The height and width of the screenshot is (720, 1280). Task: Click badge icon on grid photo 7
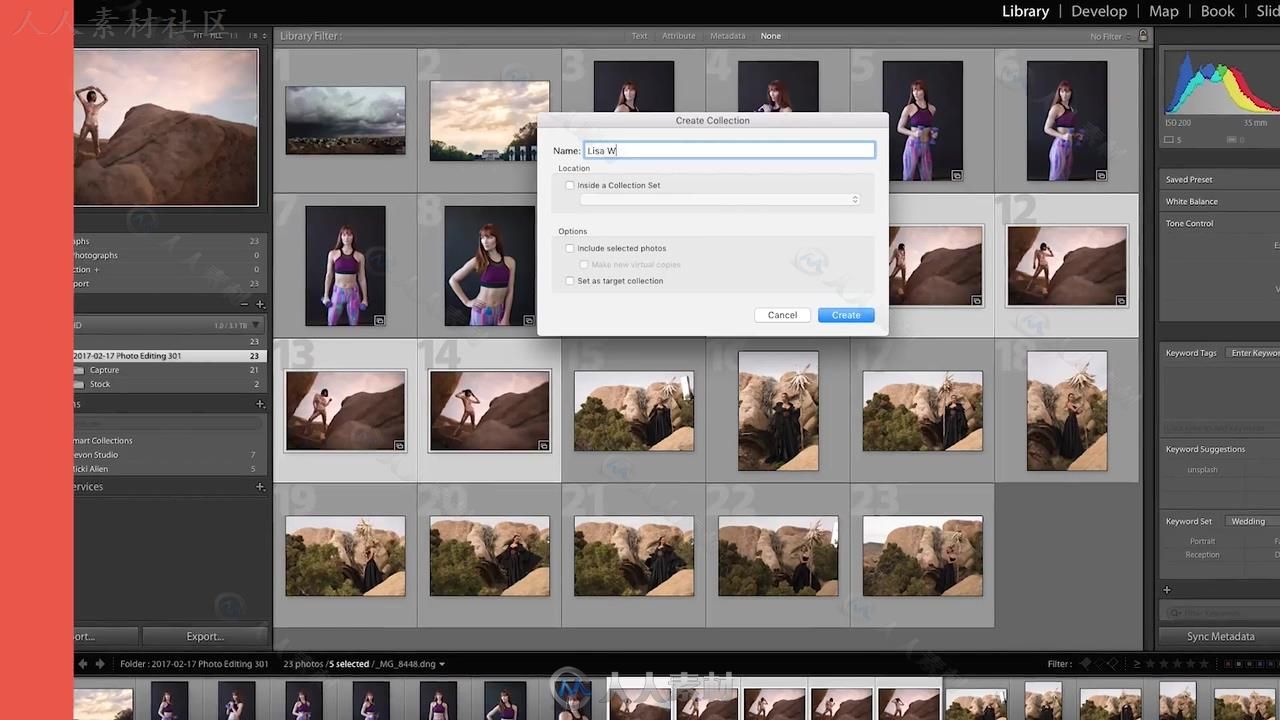tap(380, 320)
